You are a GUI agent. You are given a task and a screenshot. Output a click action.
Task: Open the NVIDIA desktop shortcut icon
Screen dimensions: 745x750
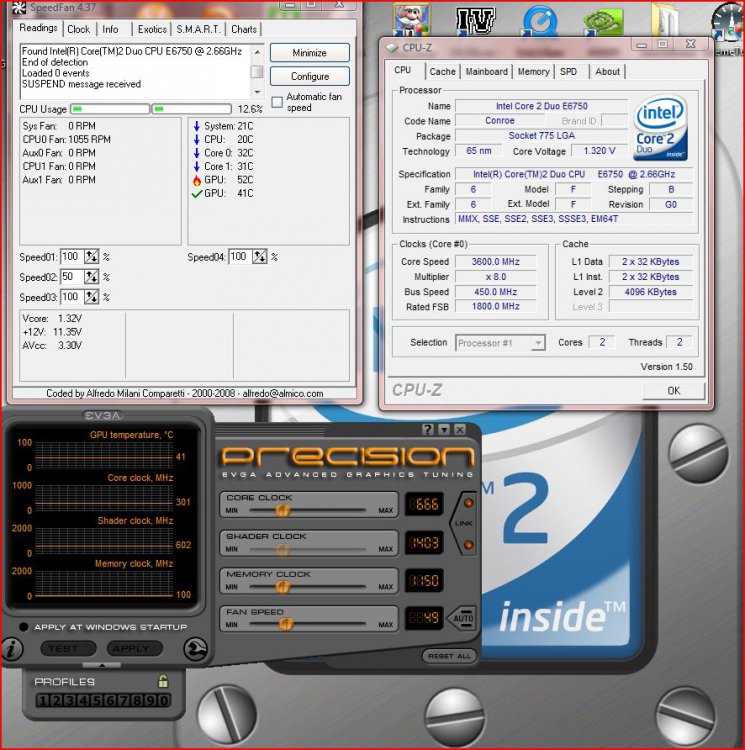click(x=604, y=20)
